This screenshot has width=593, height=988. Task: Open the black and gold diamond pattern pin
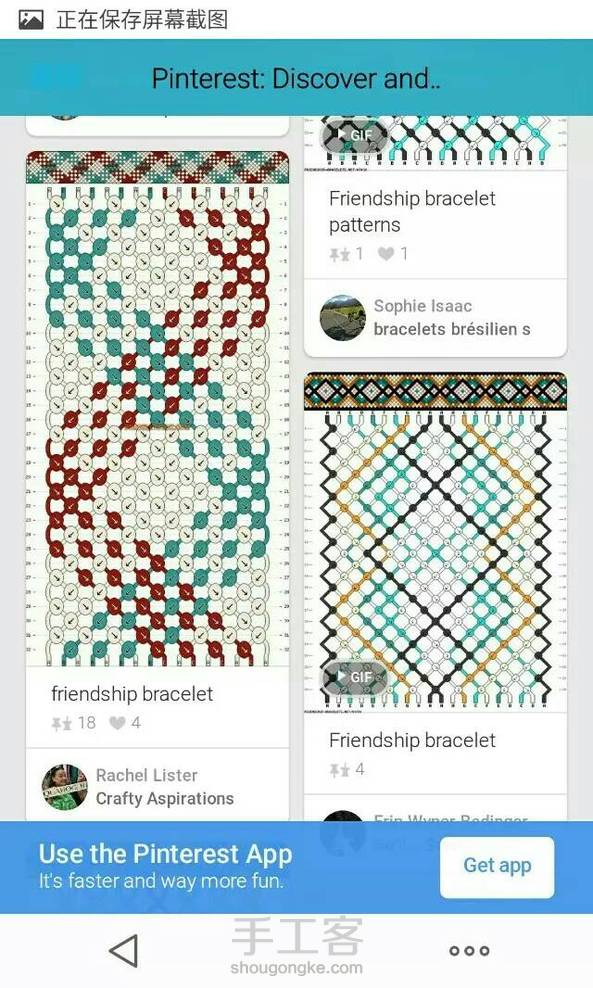[x=435, y=543]
